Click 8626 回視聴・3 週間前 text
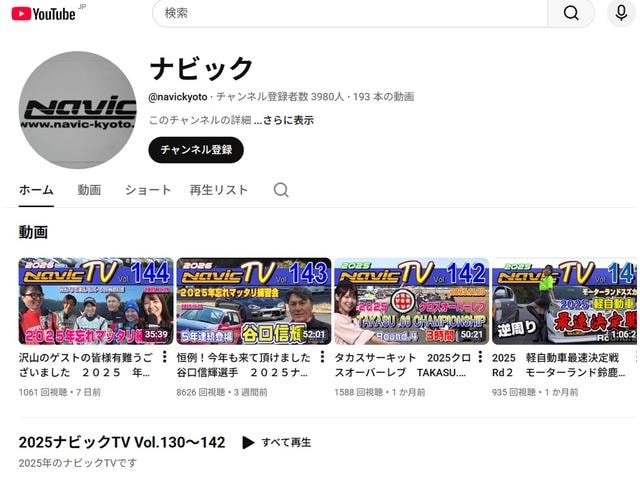This screenshot has width=640, height=480. tap(222, 392)
